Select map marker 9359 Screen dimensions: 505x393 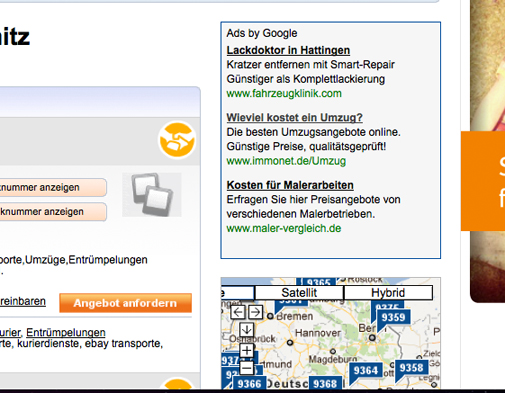point(393,317)
